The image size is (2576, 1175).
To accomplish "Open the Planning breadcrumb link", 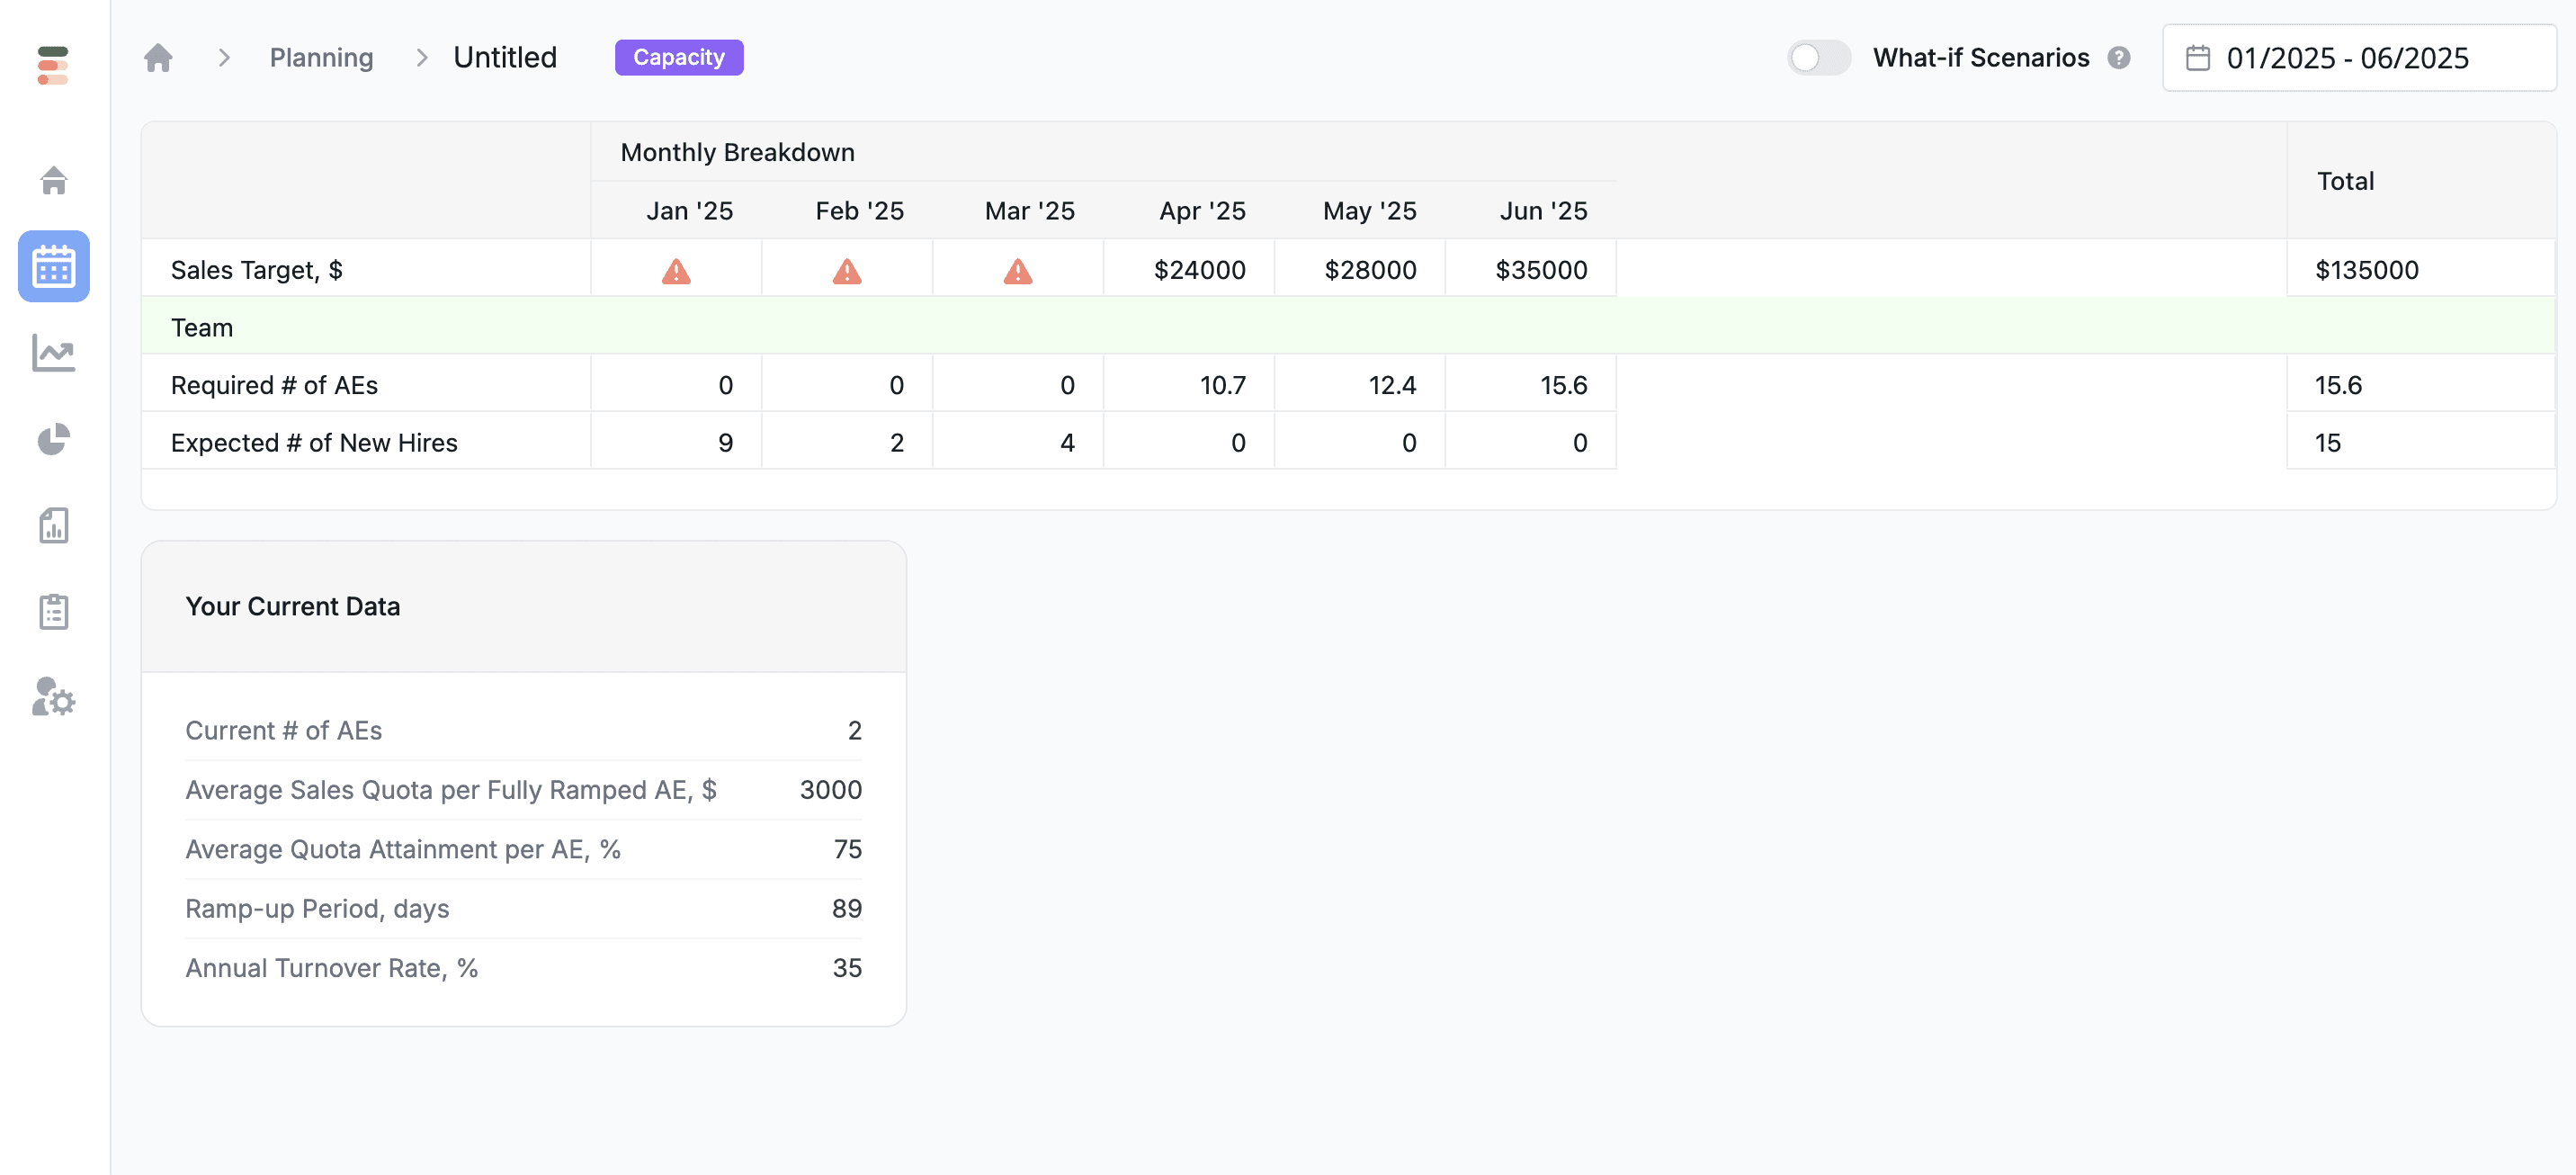I will point(321,58).
